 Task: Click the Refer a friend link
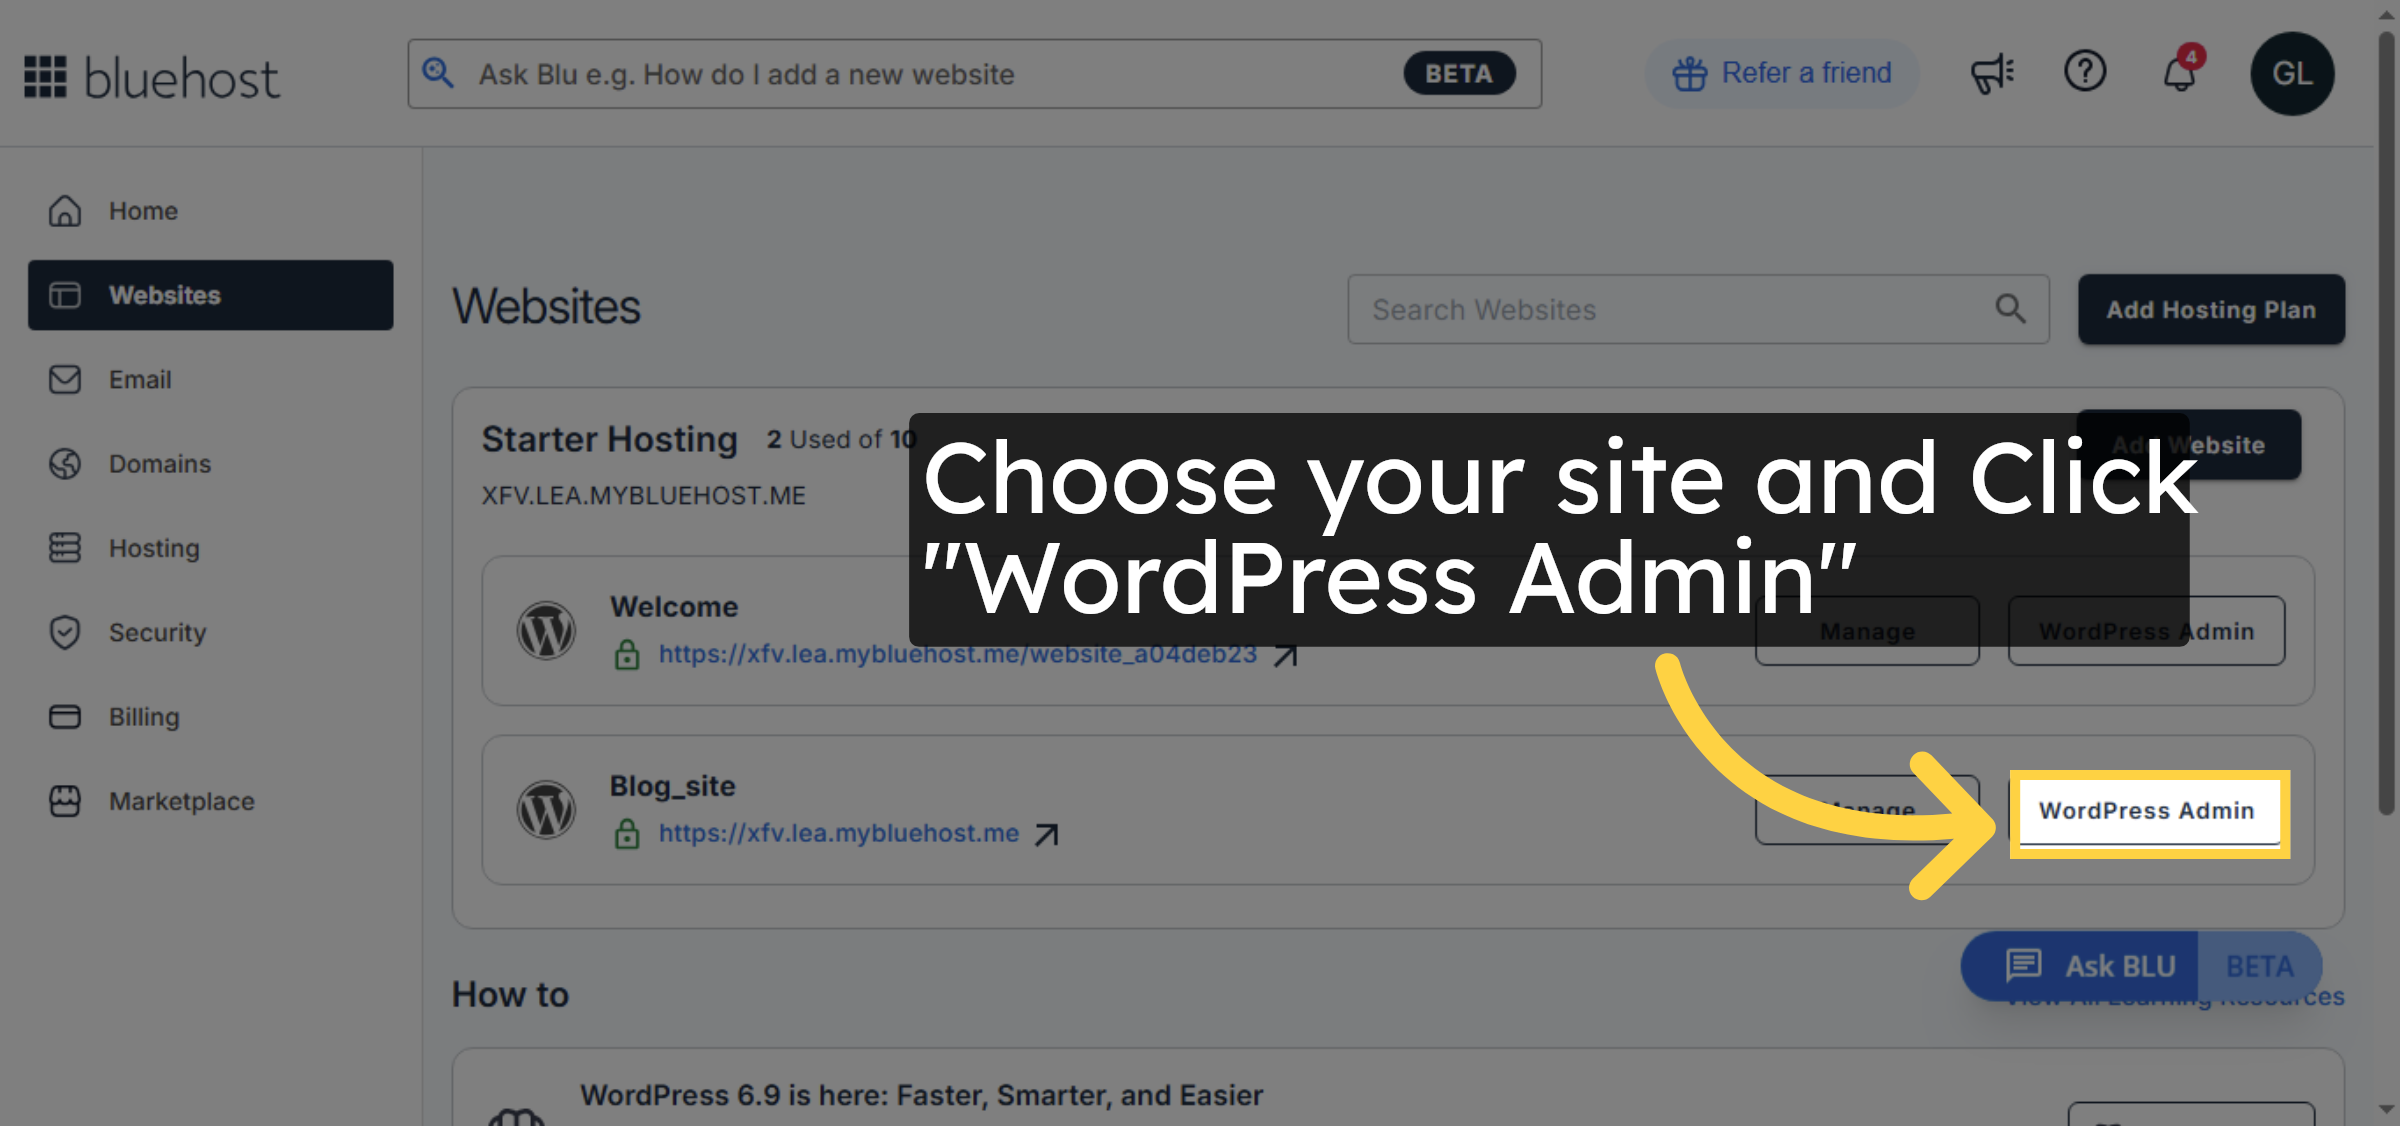[x=1782, y=73]
